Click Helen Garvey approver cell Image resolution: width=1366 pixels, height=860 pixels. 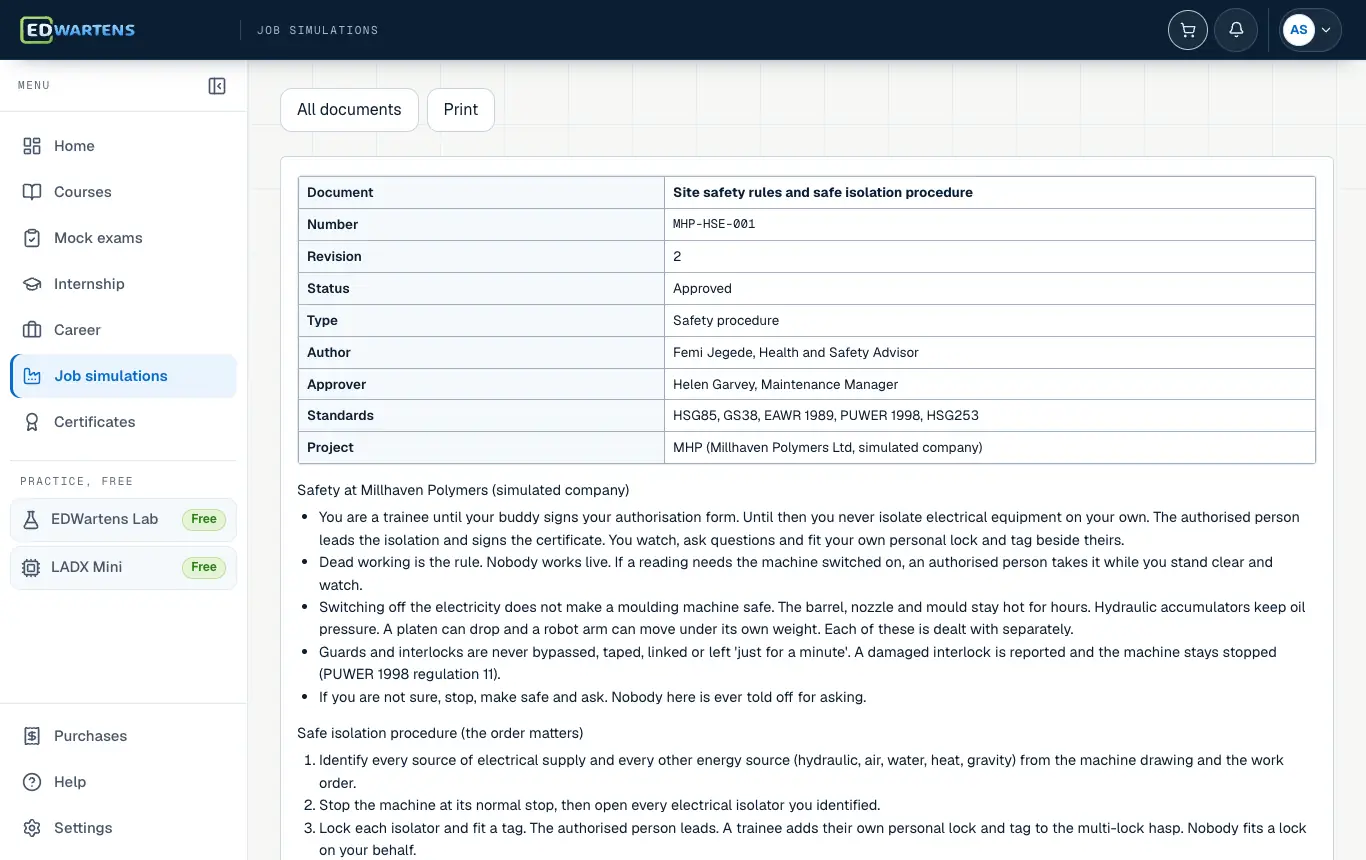[x=990, y=385]
